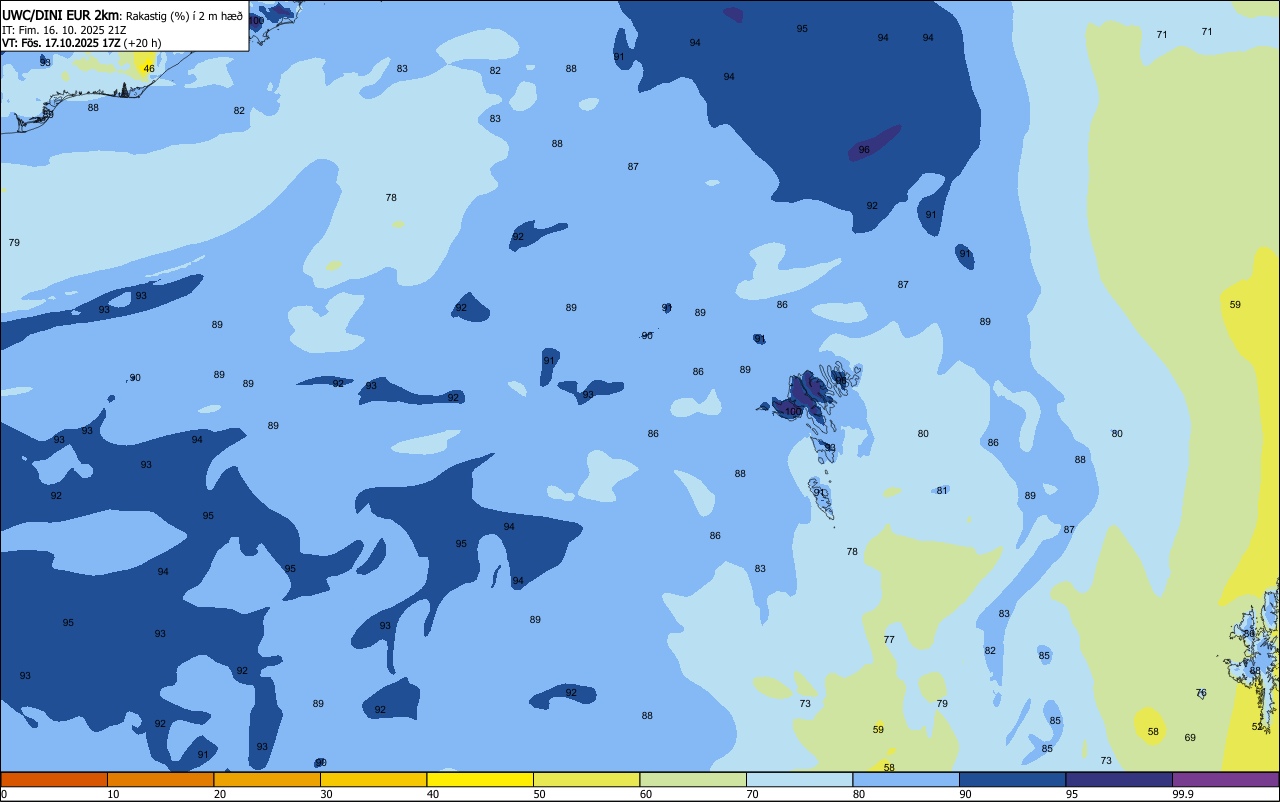This screenshot has height=802, width=1280.
Task: Click the 'Rakastig (%) í 2 m hæð' label
Action: pyautogui.click(x=184, y=16)
